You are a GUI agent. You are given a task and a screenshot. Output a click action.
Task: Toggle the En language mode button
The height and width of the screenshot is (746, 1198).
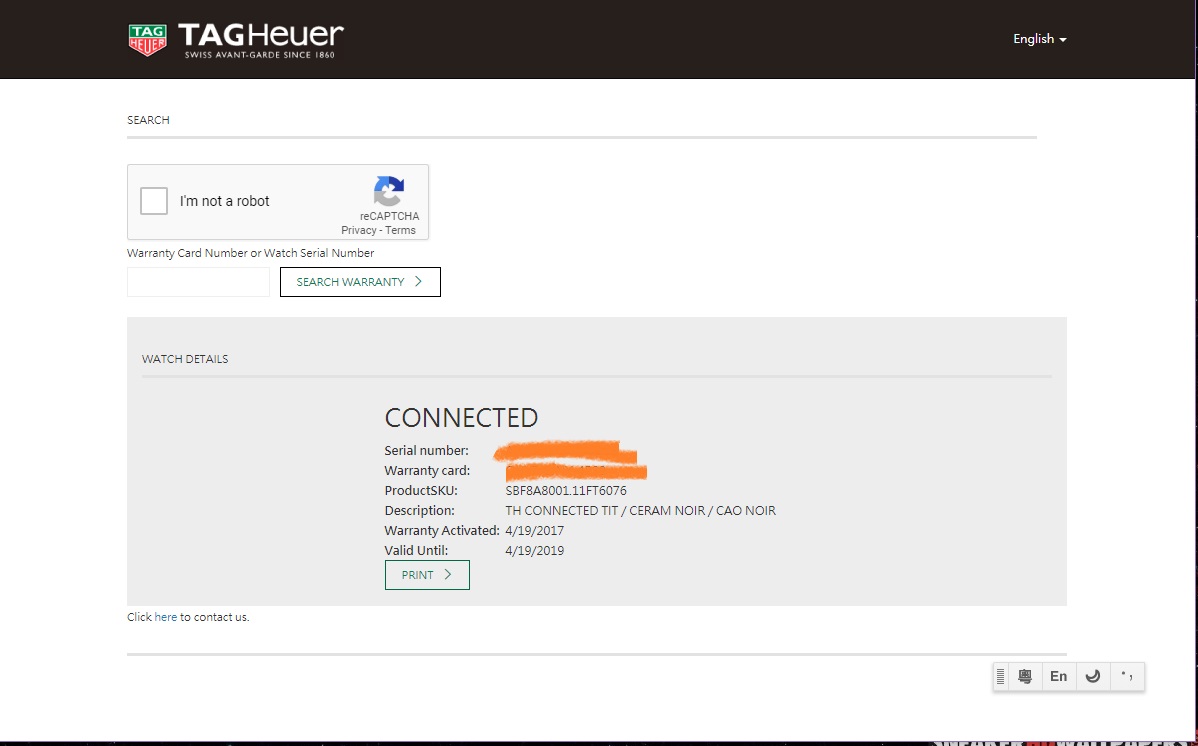click(1058, 676)
